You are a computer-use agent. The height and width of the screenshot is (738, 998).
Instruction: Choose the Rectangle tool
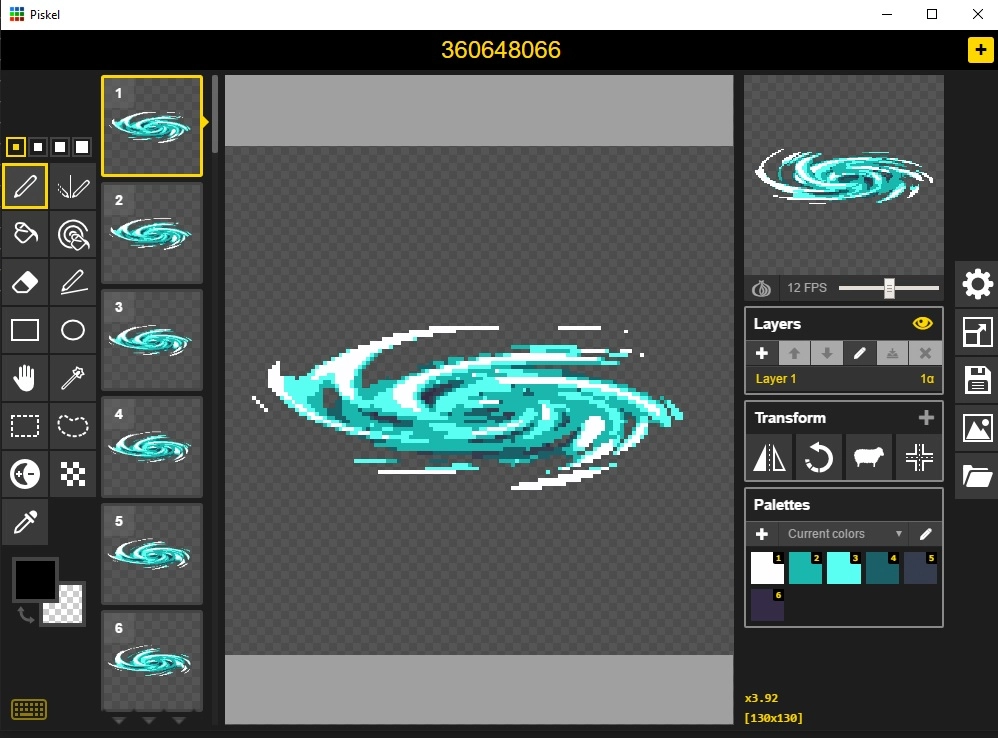click(x=25, y=330)
